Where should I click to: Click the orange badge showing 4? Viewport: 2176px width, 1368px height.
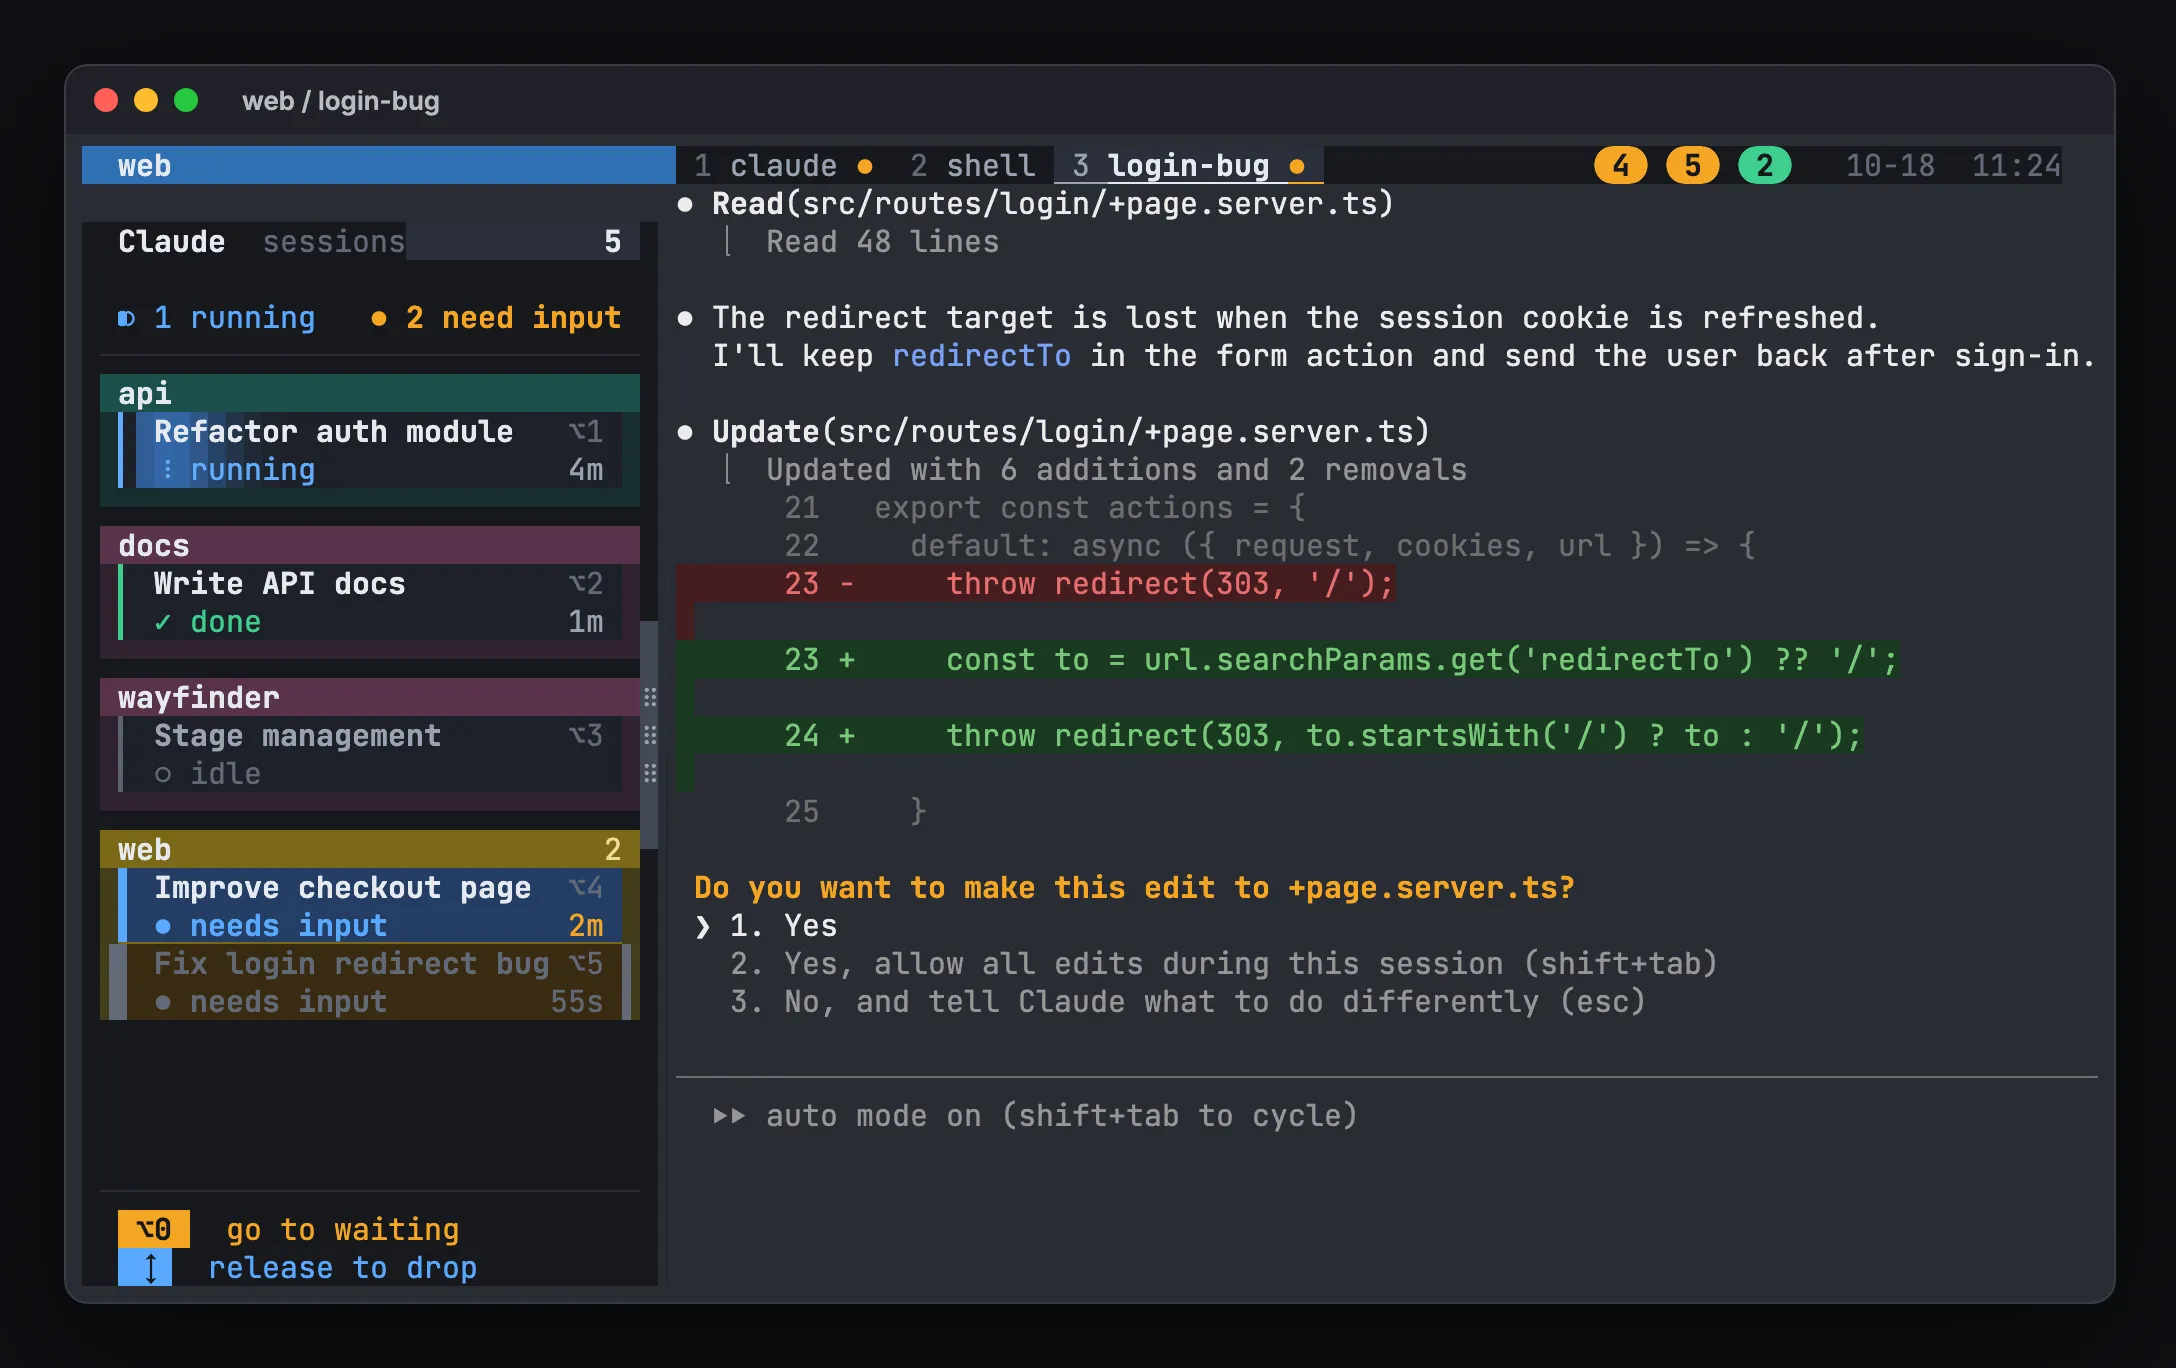coord(1620,165)
